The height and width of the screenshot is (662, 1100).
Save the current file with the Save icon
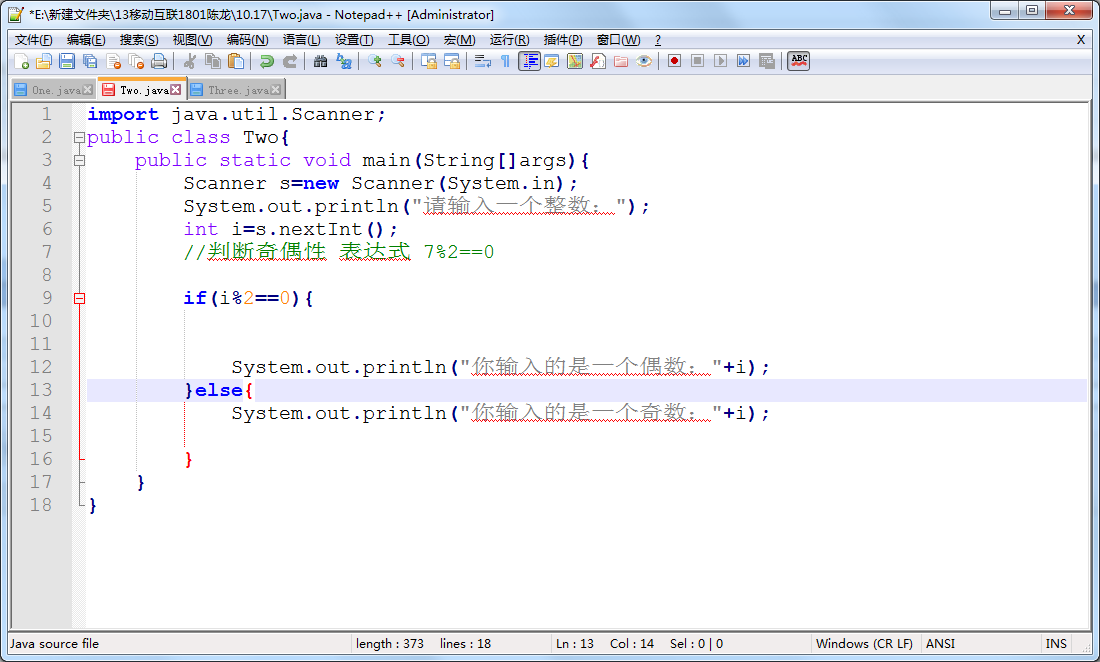(67, 61)
